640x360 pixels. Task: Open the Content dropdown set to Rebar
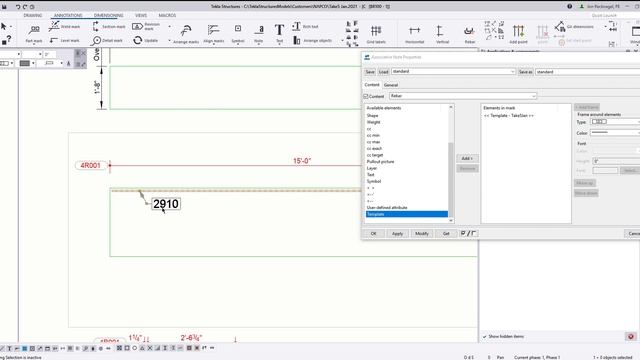pos(462,96)
